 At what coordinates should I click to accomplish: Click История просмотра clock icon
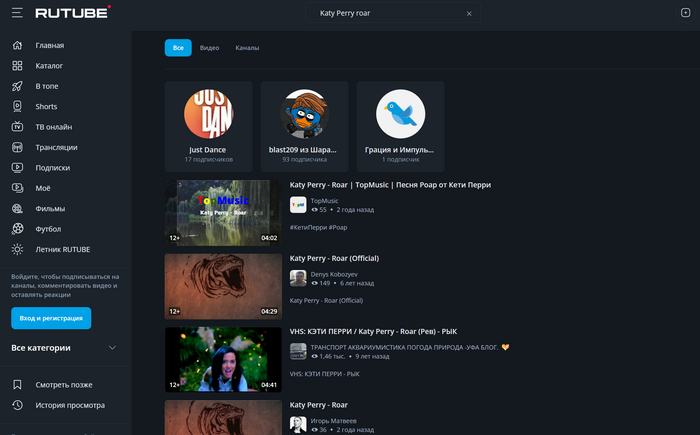point(17,405)
